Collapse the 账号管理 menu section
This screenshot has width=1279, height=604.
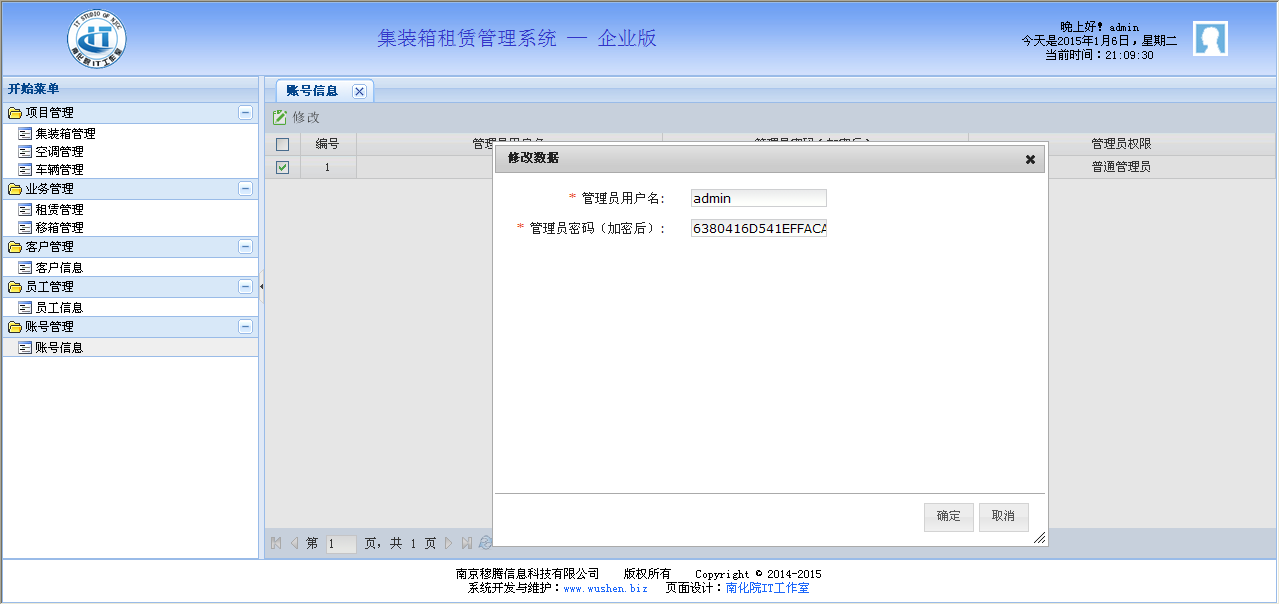(x=245, y=327)
